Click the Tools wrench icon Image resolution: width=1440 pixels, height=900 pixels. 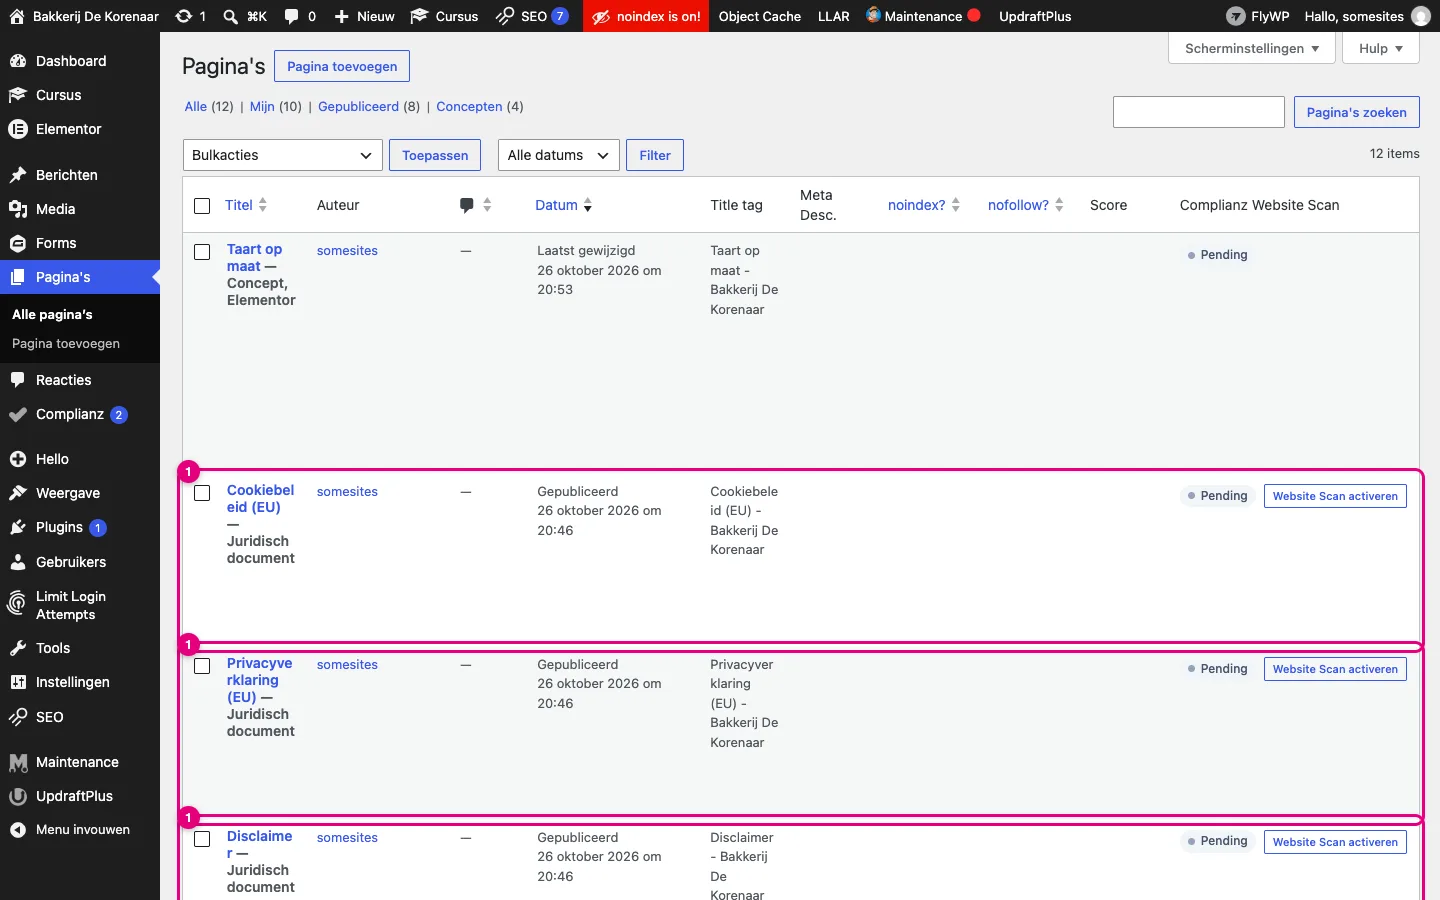pos(17,648)
